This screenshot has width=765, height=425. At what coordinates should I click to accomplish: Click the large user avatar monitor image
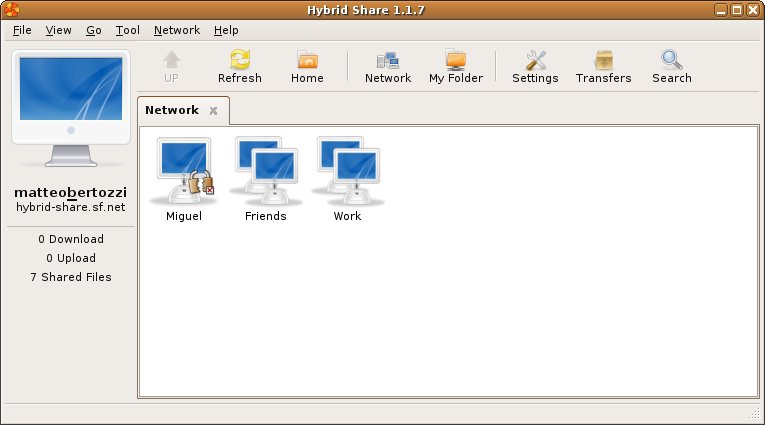click(70, 108)
